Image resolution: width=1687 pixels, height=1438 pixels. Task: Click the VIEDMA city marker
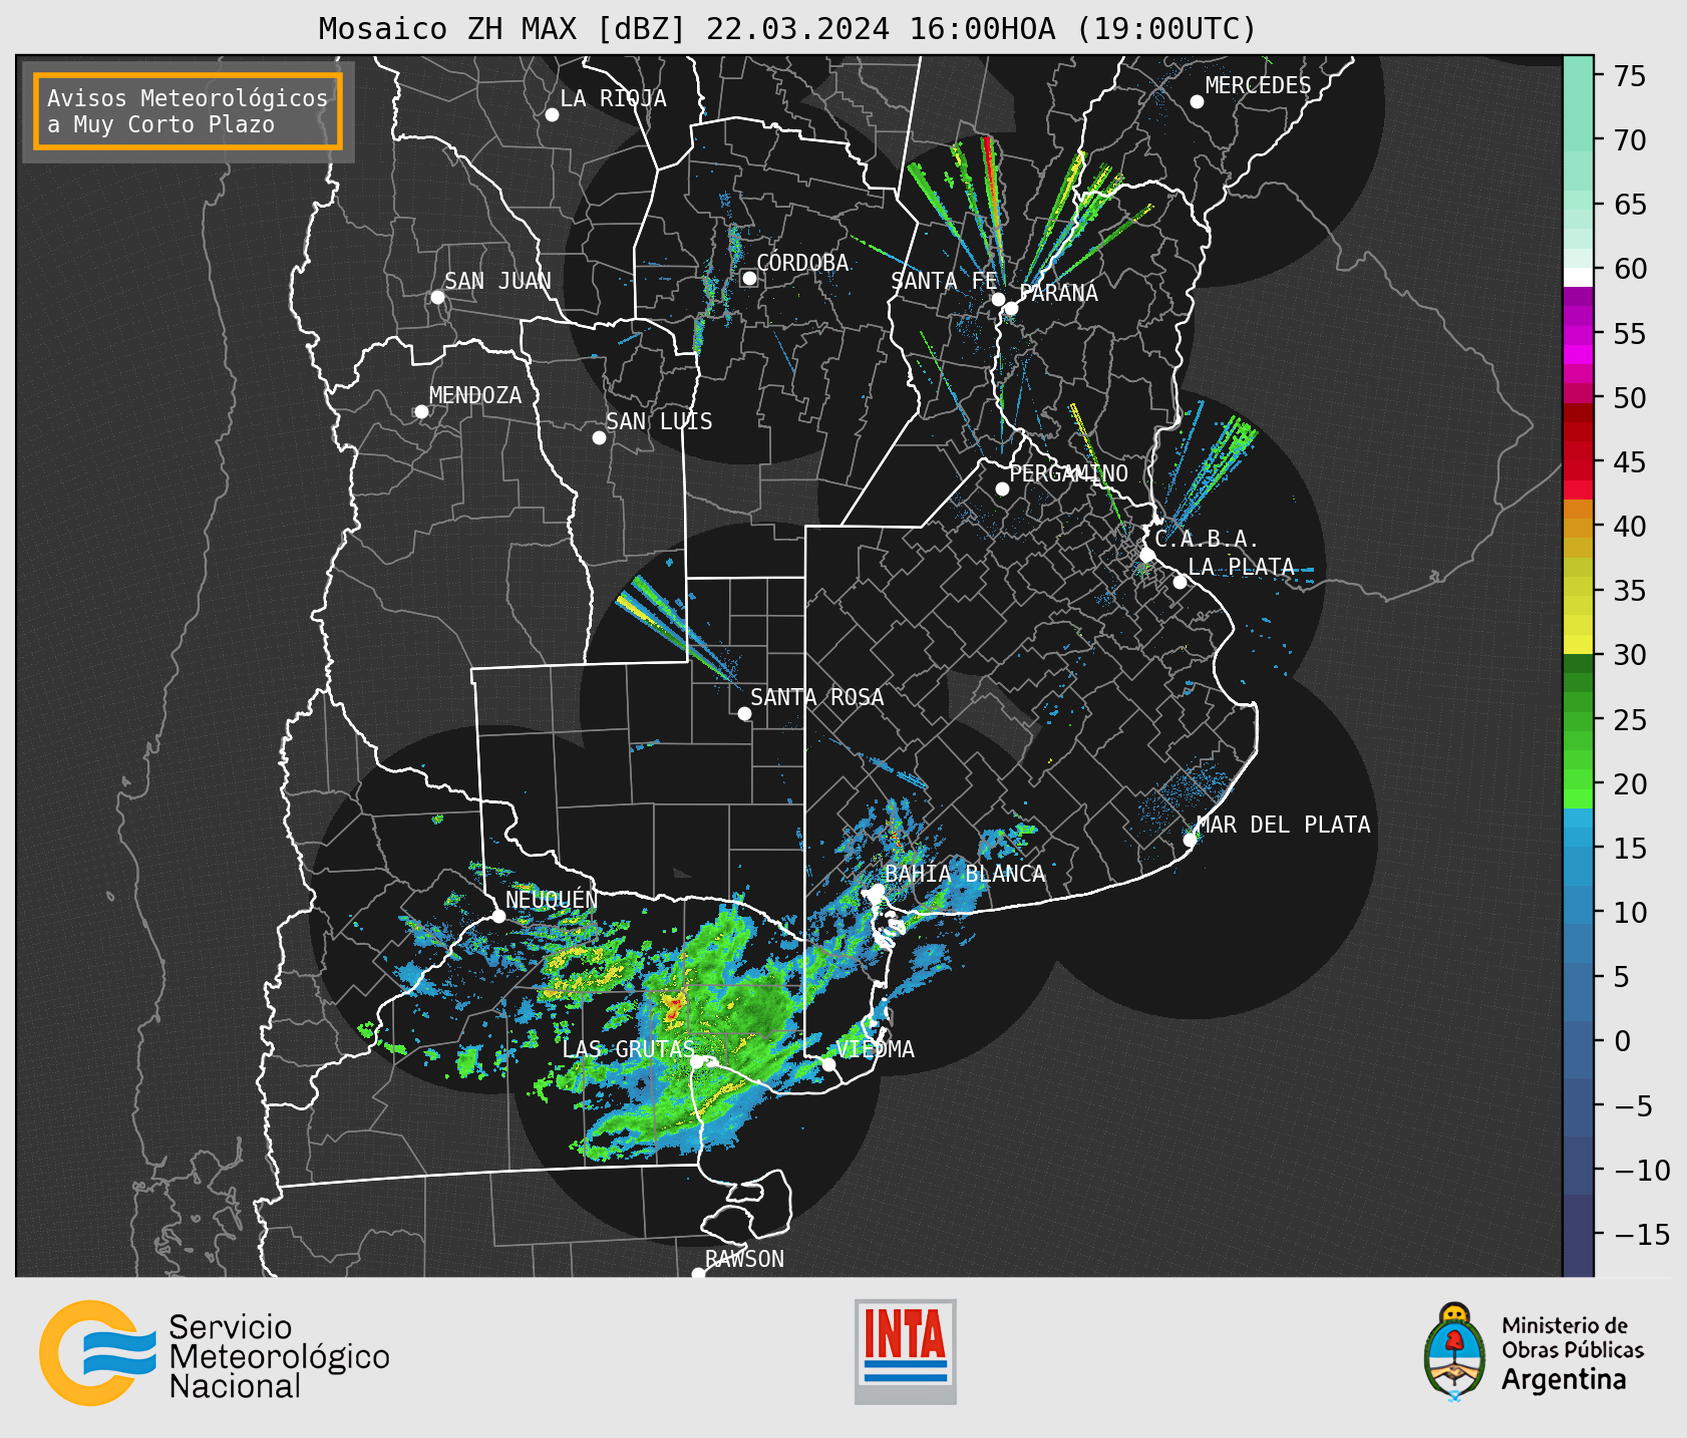tap(829, 1064)
